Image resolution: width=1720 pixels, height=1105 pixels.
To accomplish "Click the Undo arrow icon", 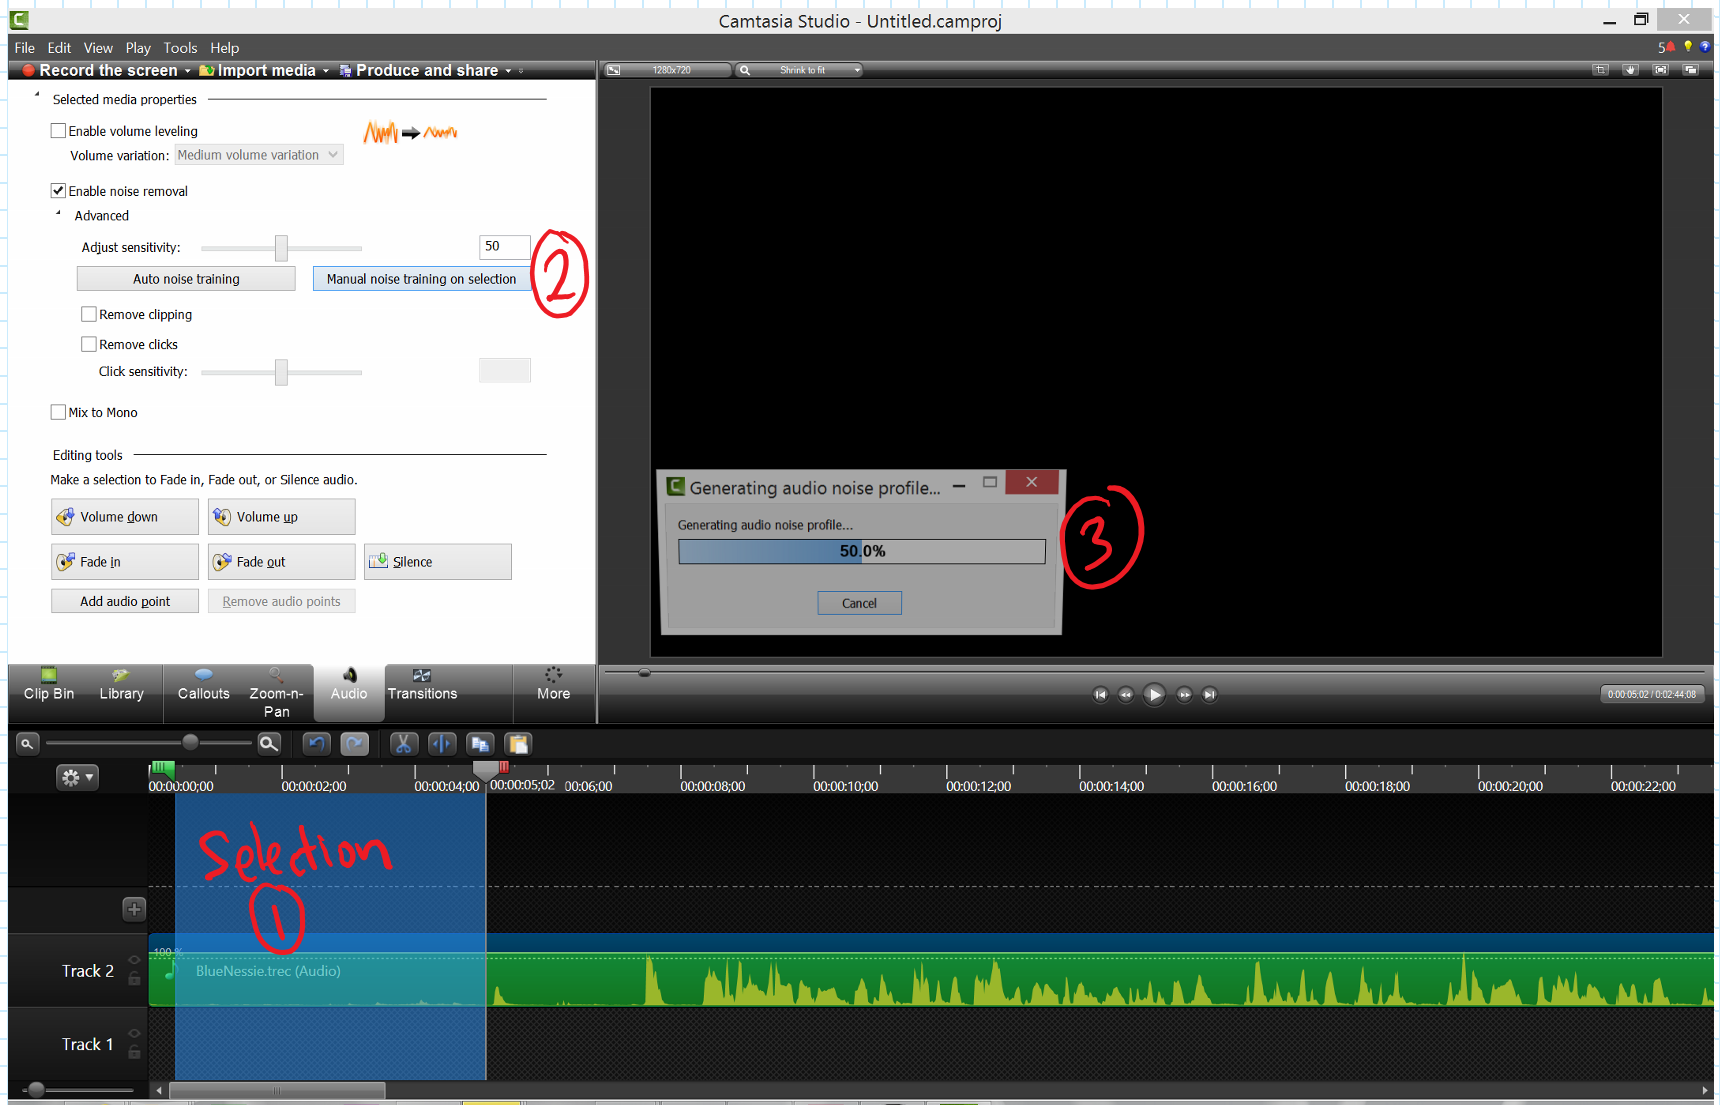I will tap(317, 744).
